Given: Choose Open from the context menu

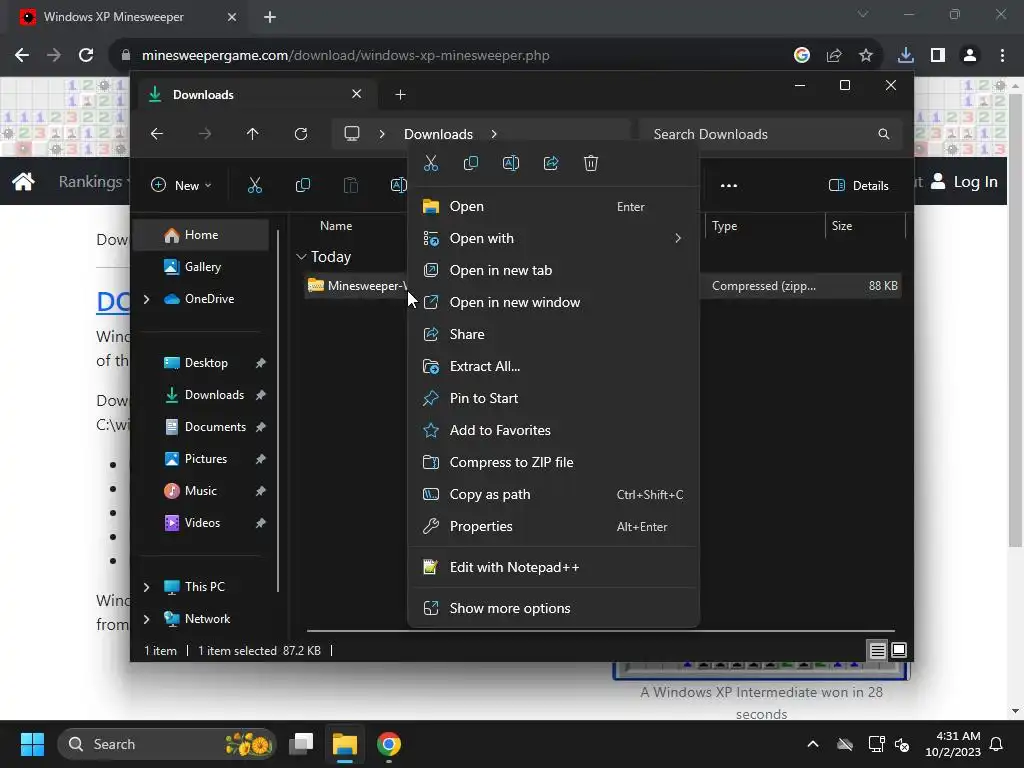Looking at the screenshot, I should (x=553, y=206).
